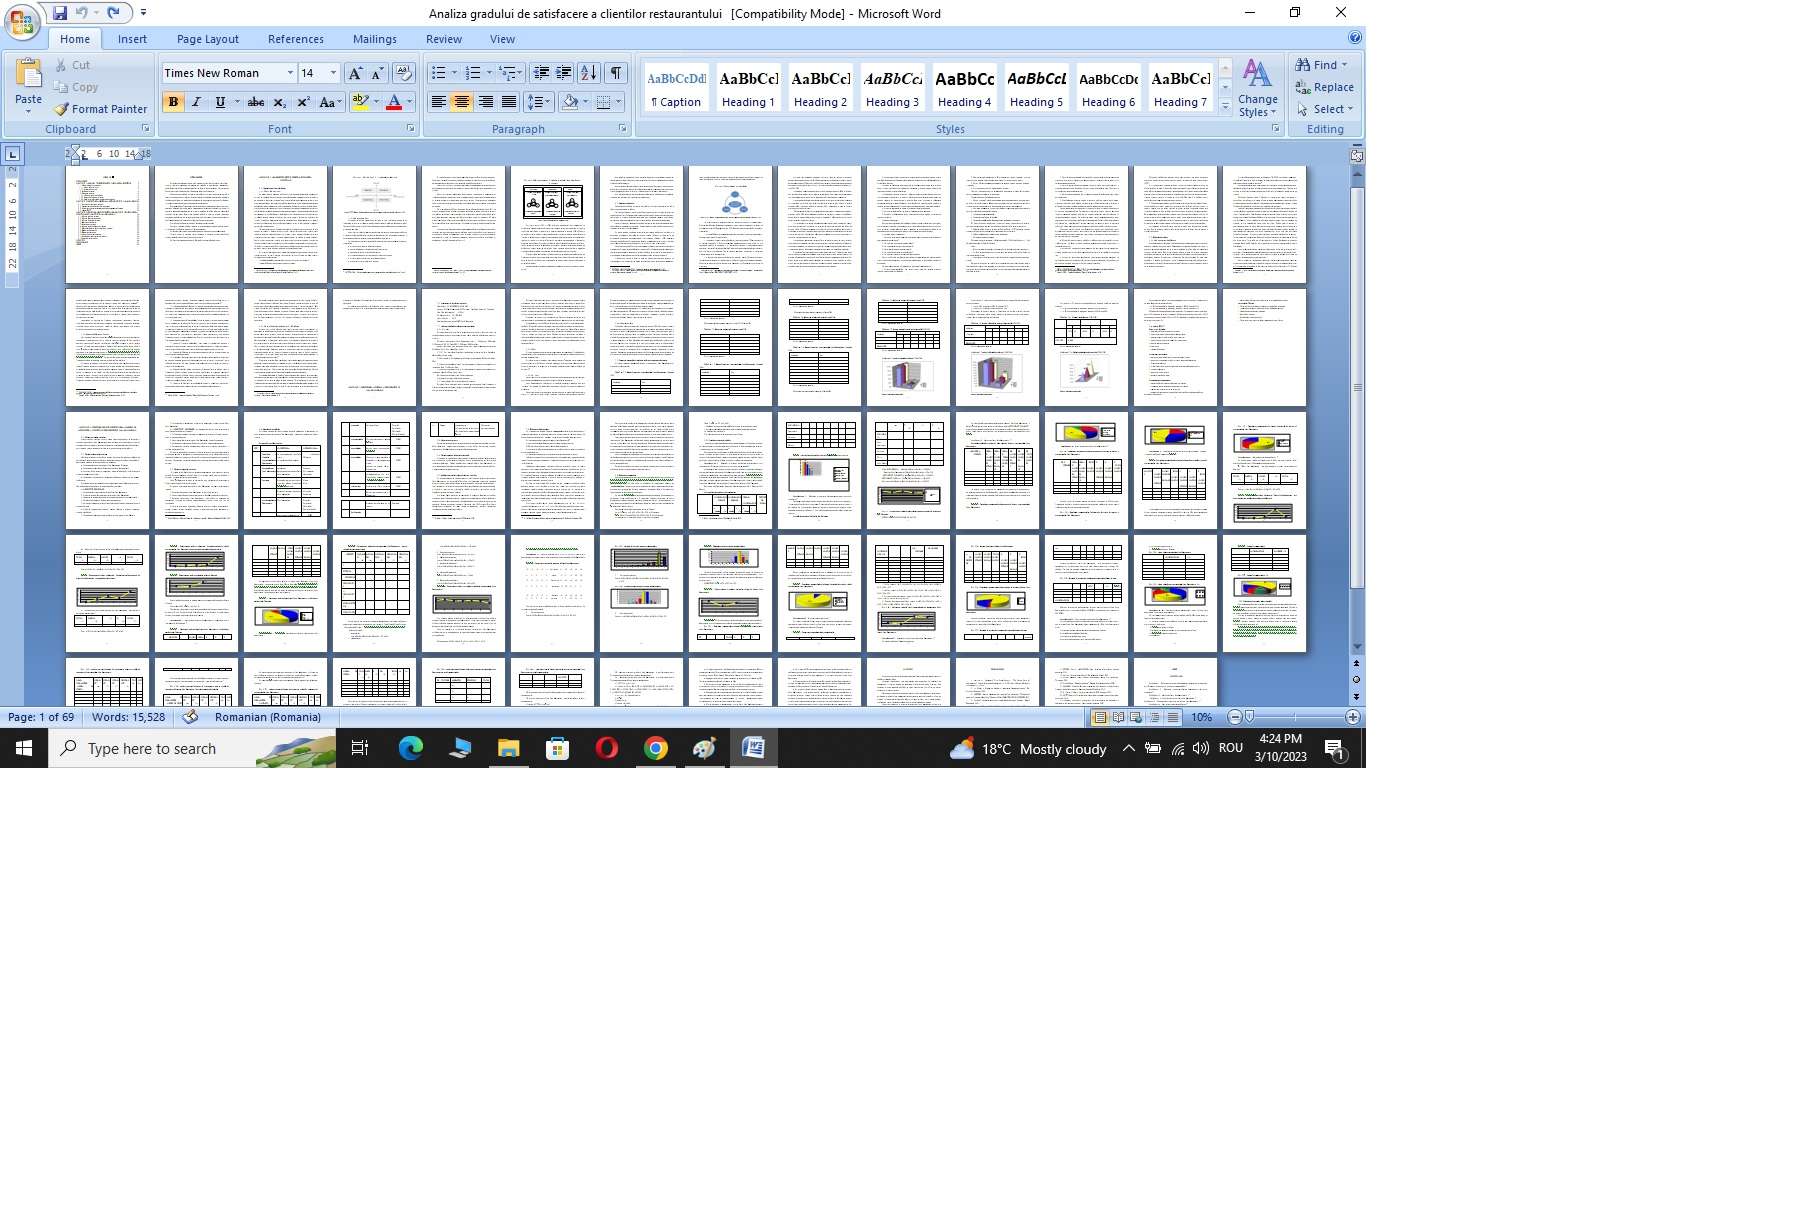This screenshot has height=1208, width=1802.
Task: Open the Insert tab
Action: [132, 39]
